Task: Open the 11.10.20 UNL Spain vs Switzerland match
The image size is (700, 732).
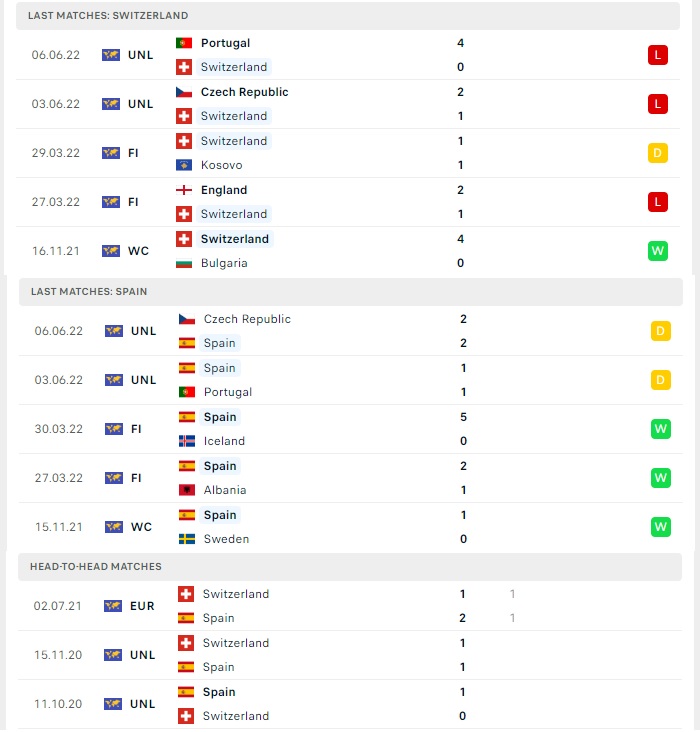Action: point(350,704)
